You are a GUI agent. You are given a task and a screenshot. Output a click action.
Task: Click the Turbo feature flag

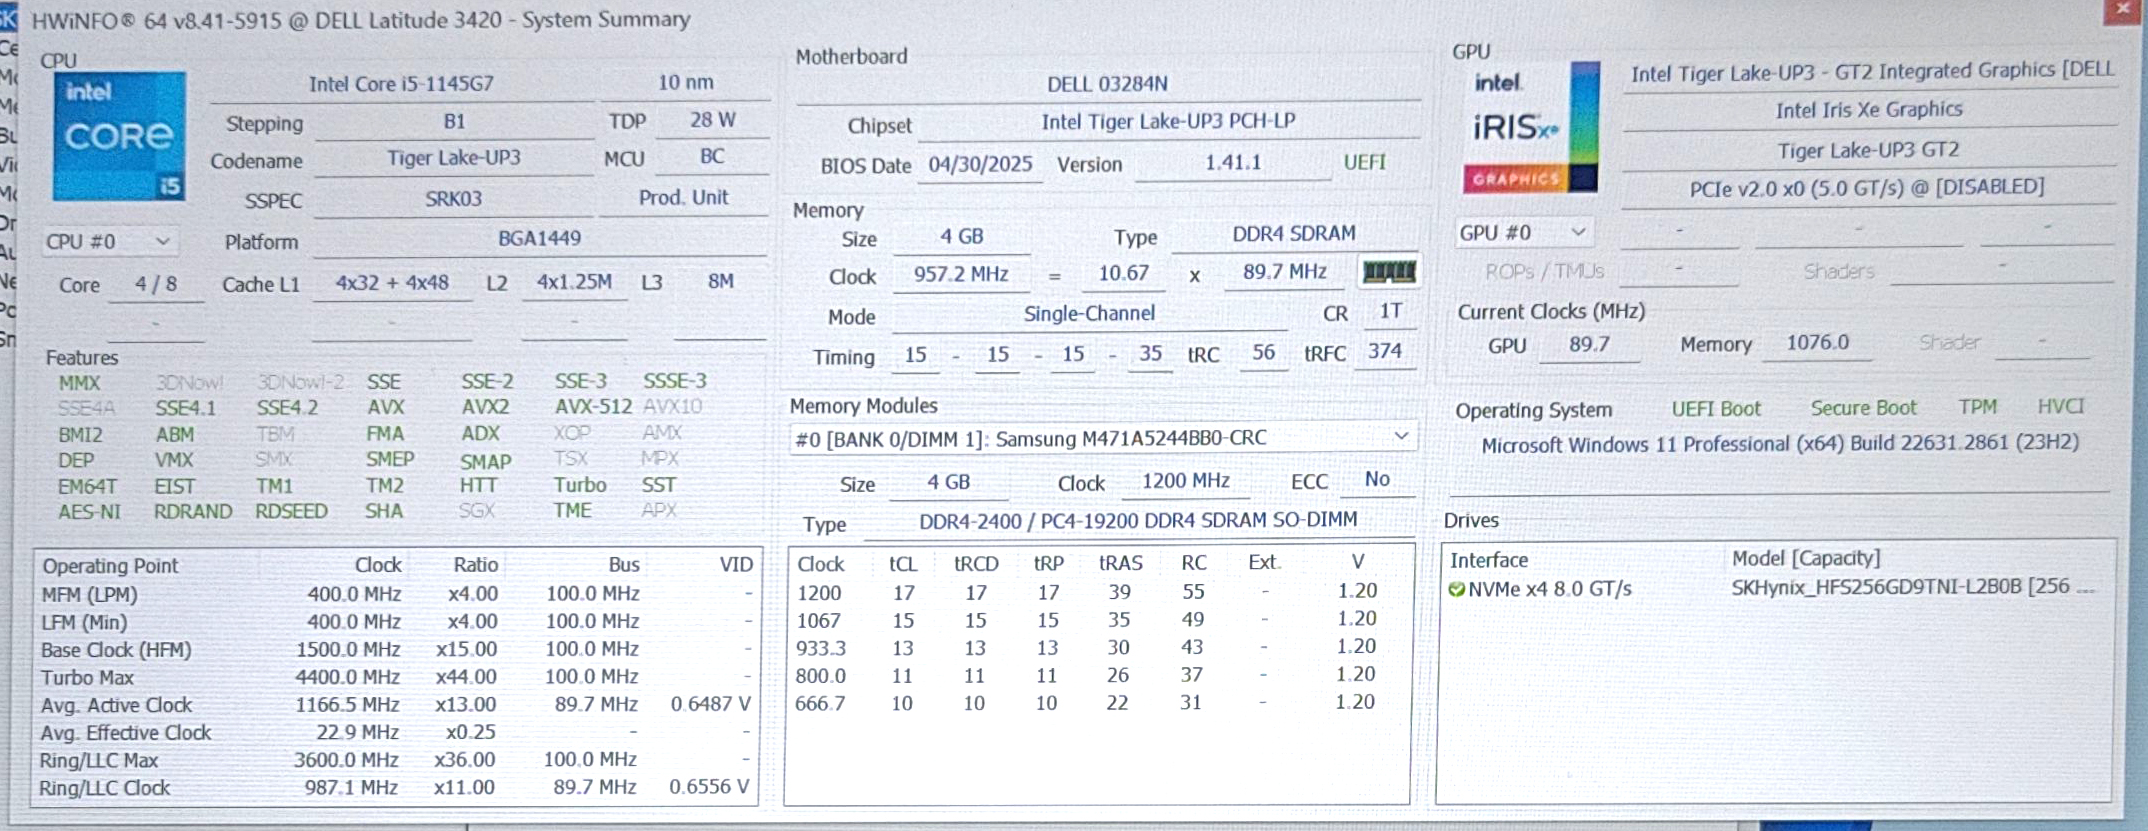coord(580,485)
